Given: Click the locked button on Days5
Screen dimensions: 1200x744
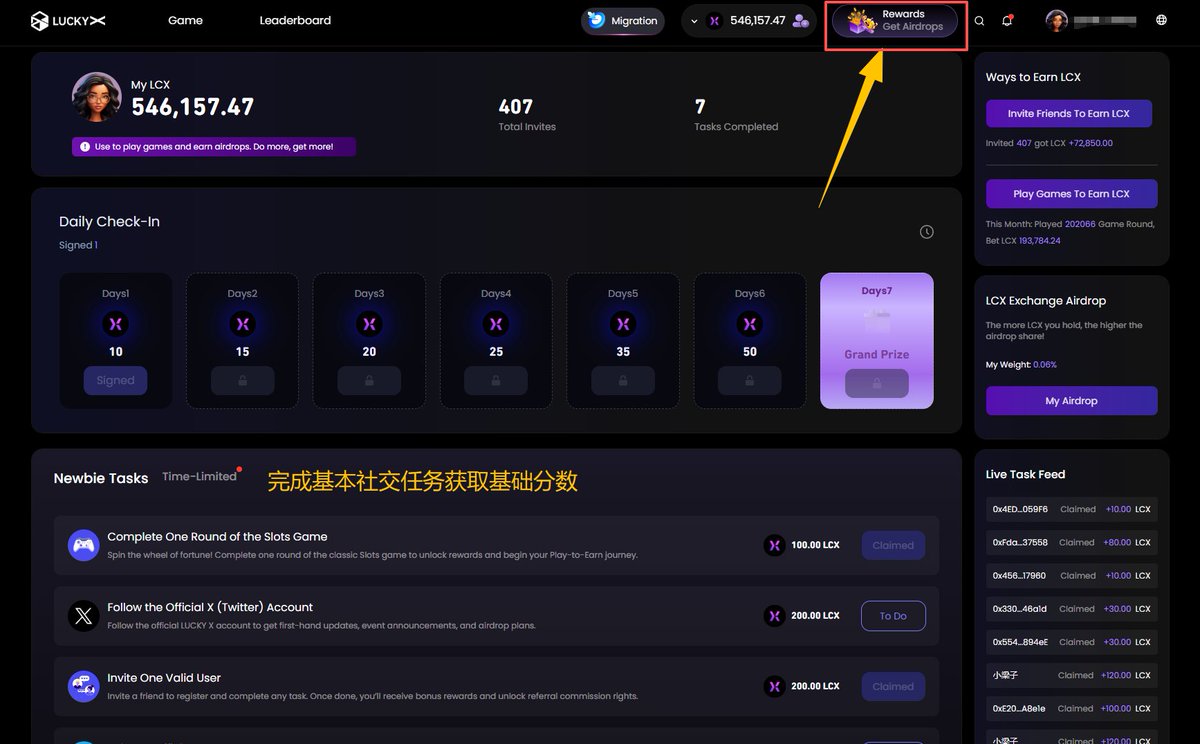Looking at the screenshot, I should click(623, 380).
